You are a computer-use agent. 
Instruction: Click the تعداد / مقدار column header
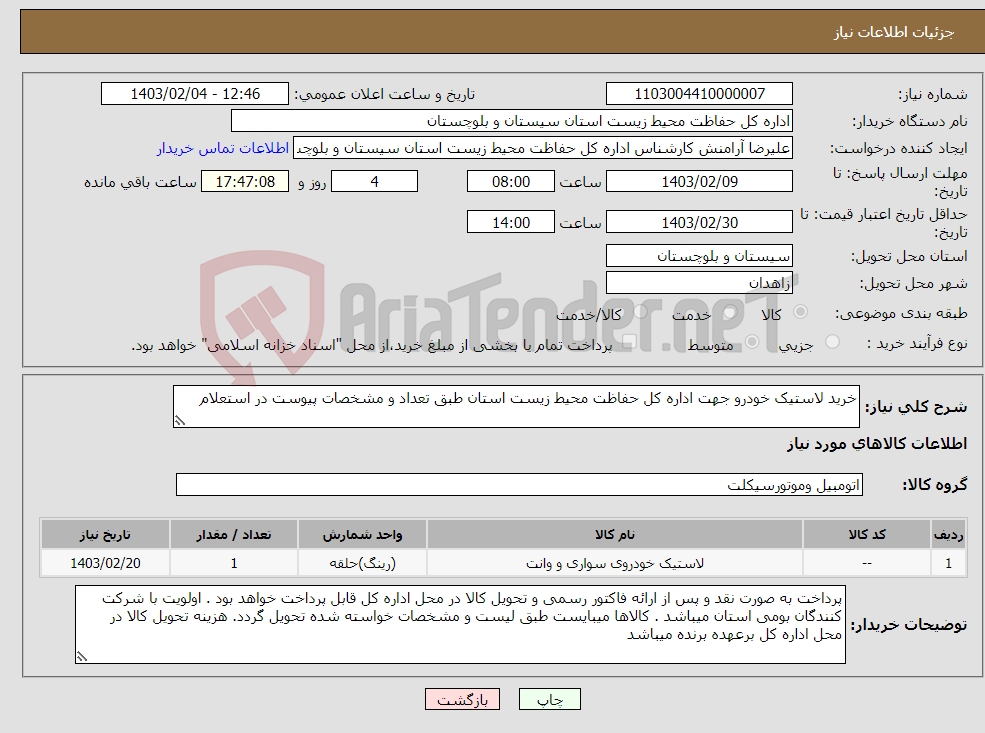(234, 535)
